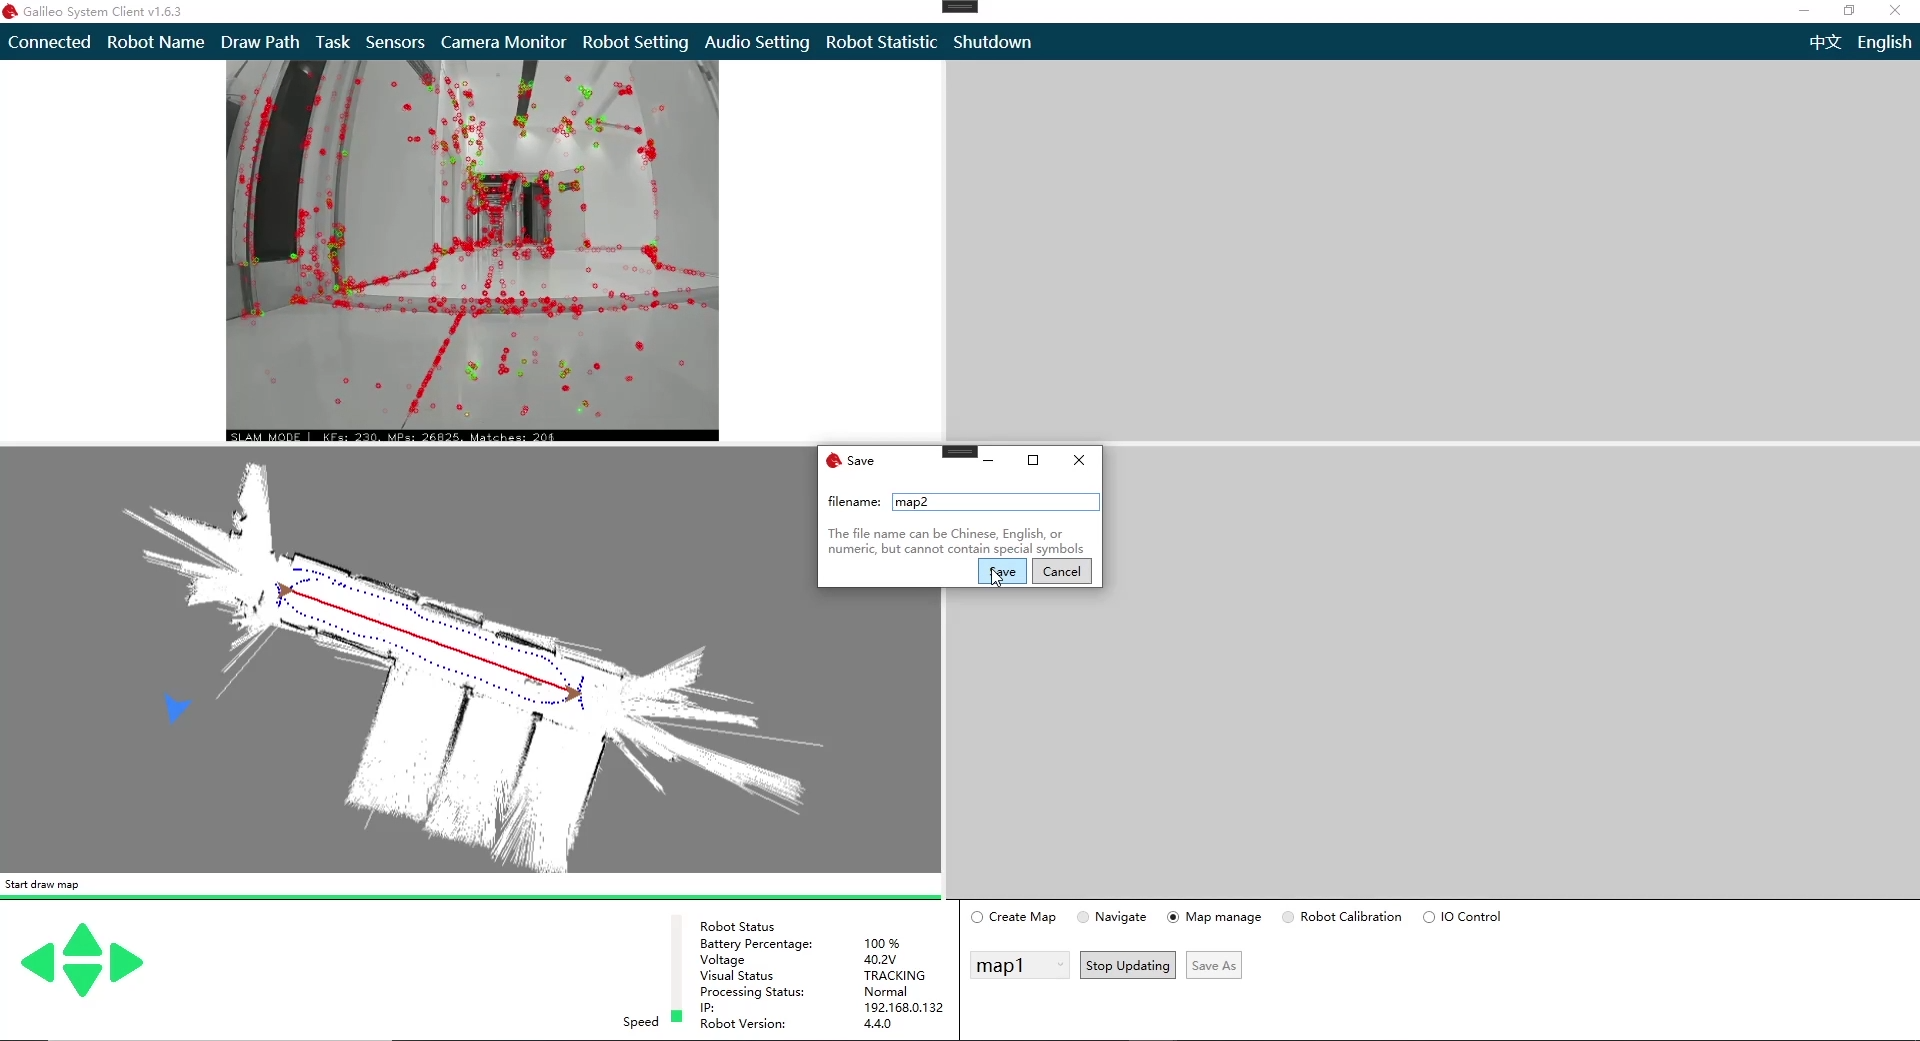Select the Create Map radio button

coord(978,917)
